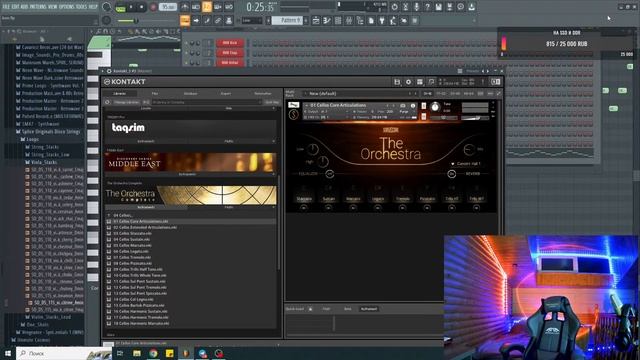Select Staccato articulation button
The width and height of the screenshot is (640, 360).
[304, 199]
